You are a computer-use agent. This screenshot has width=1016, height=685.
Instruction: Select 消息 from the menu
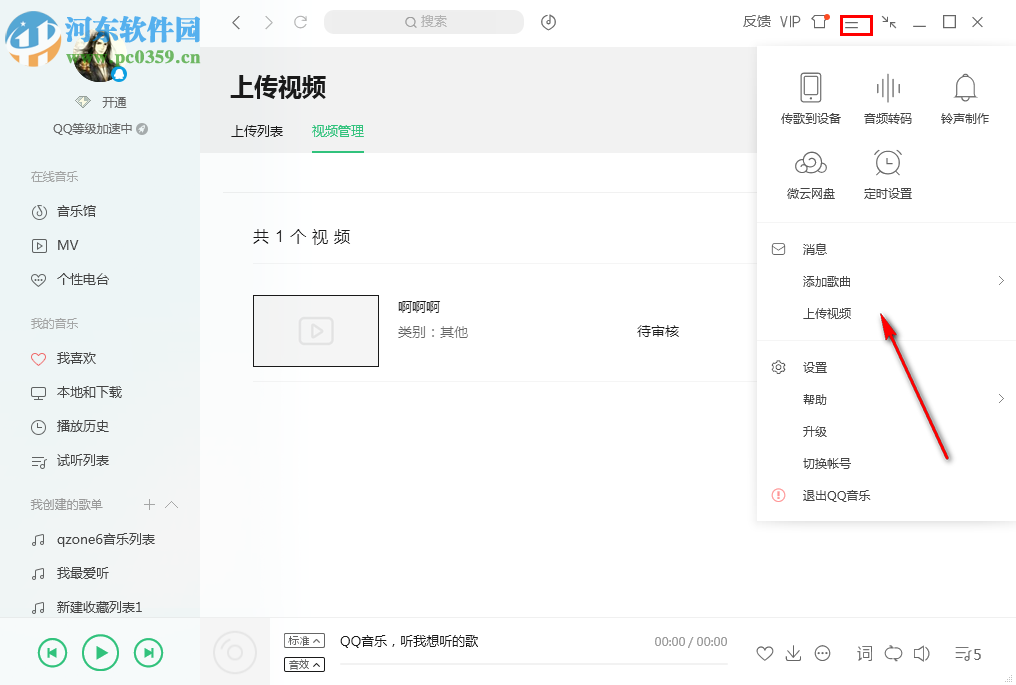coord(816,248)
